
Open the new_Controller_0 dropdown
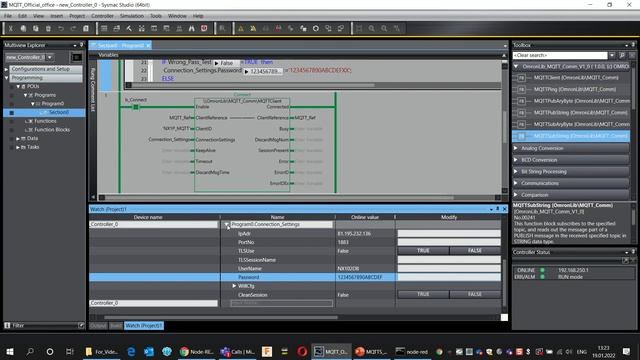[x=50, y=57]
